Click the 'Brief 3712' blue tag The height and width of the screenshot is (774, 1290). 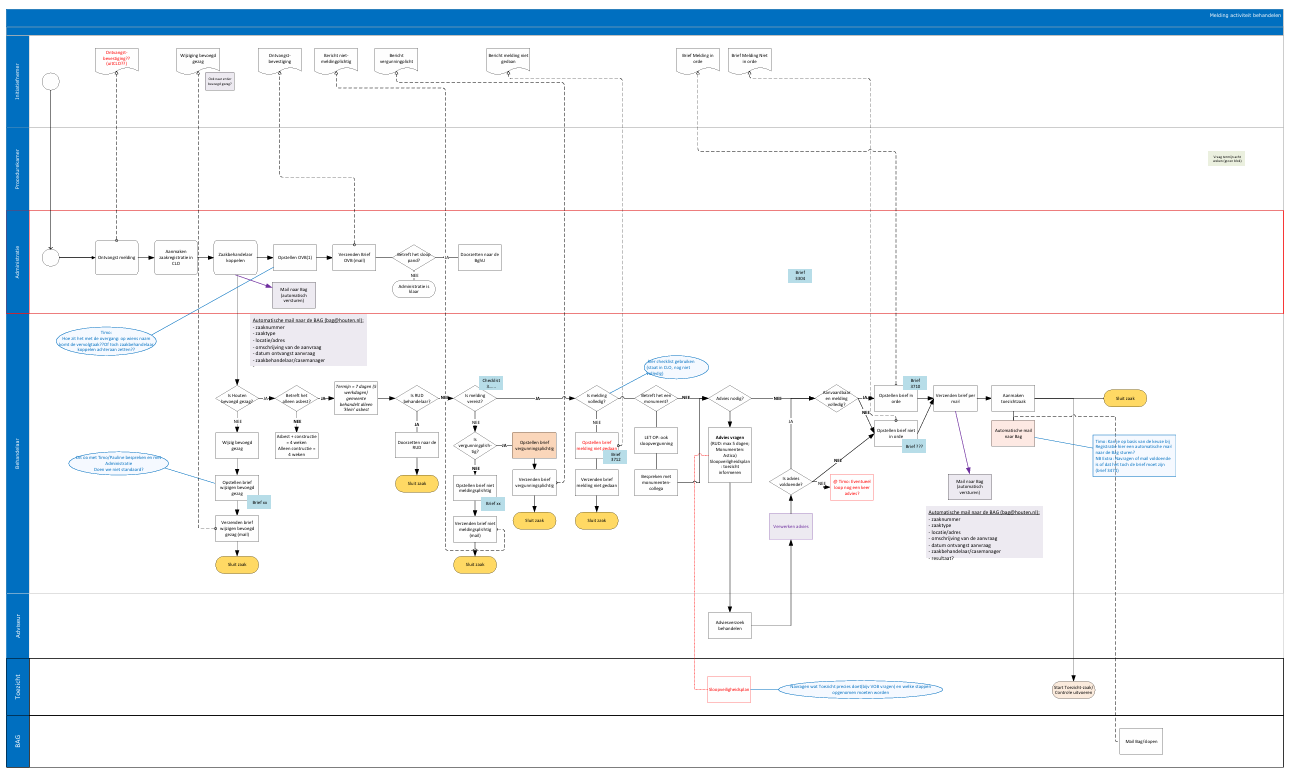pyautogui.click(x=617, y=457)
